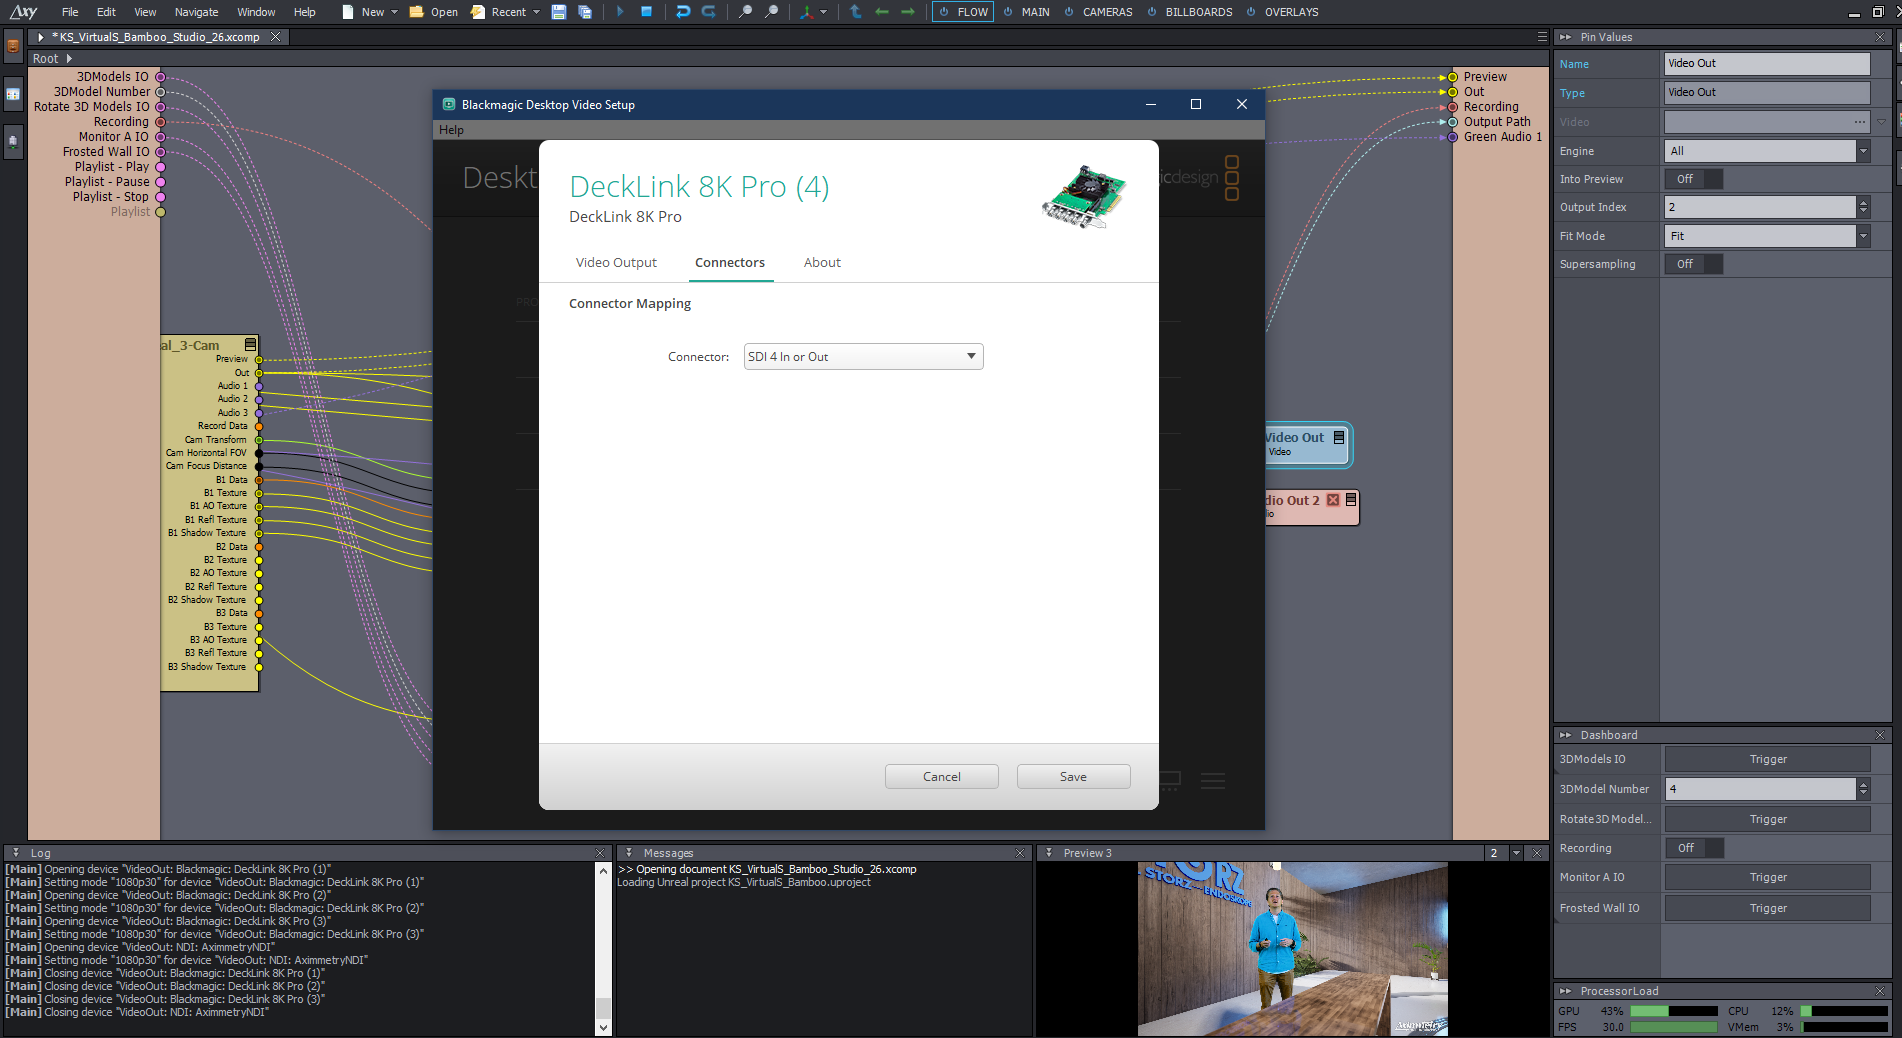Click the 3D axis gizmo icon
1902x1038 pixels.
click(x=806, y=12)
